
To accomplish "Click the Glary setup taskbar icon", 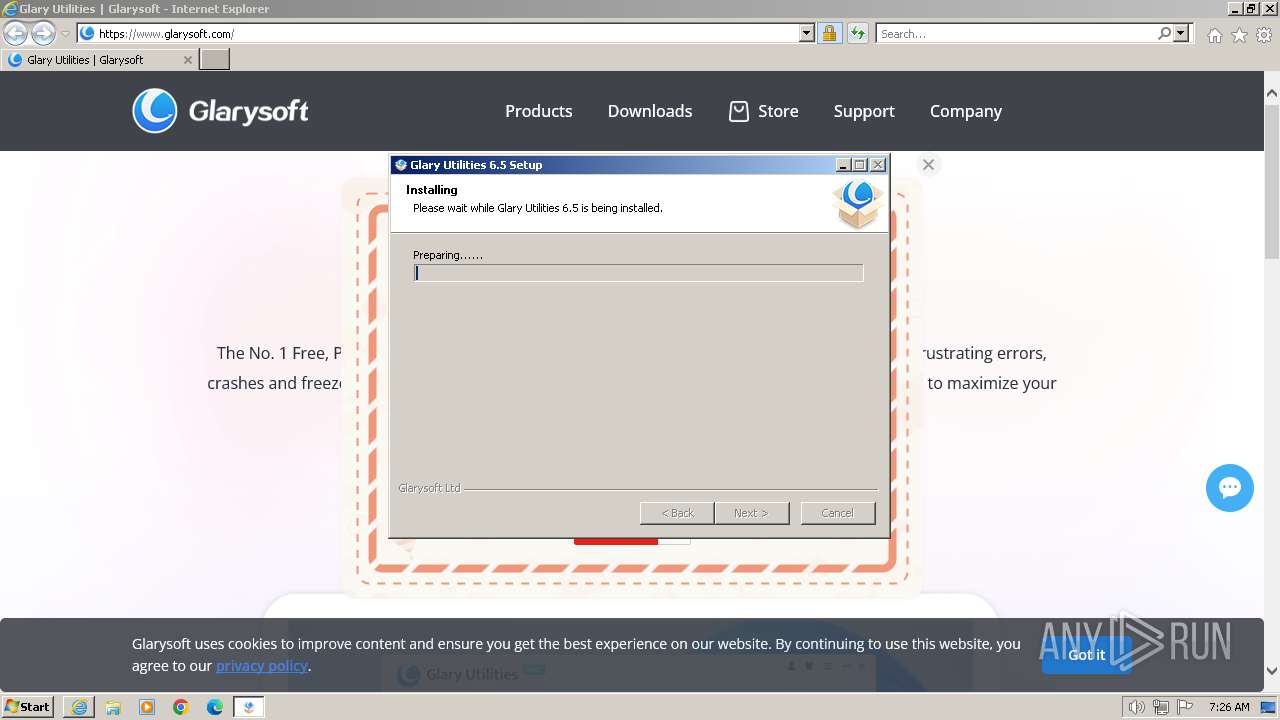I will click(249, 707).
